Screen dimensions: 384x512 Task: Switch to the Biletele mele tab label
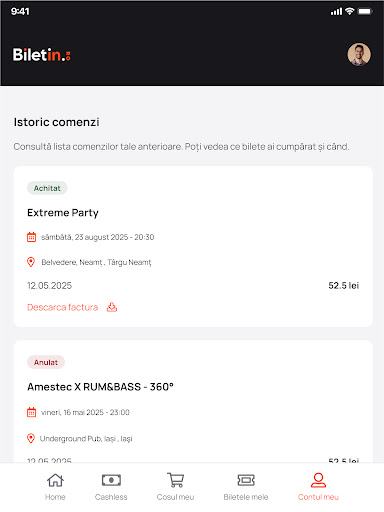(x=246, y=497)
